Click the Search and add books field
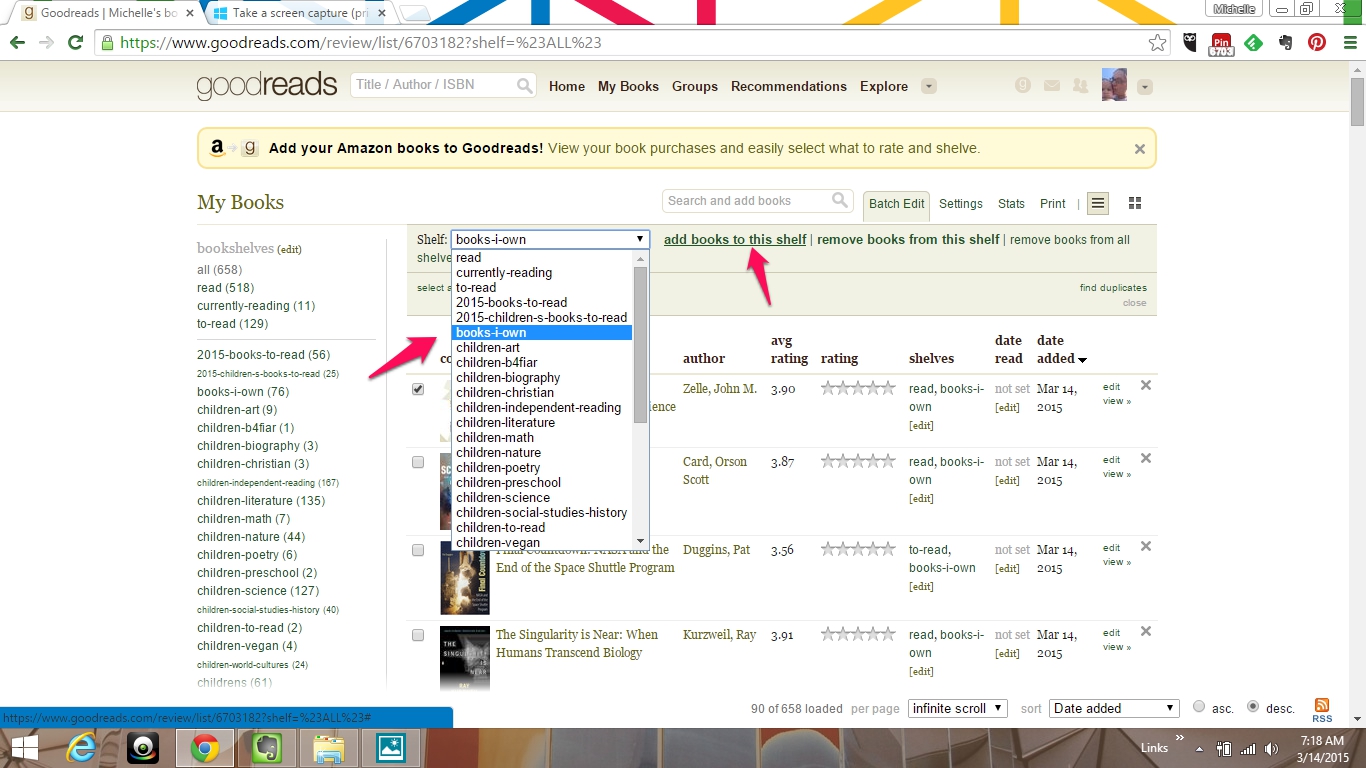 click(746, 201)
